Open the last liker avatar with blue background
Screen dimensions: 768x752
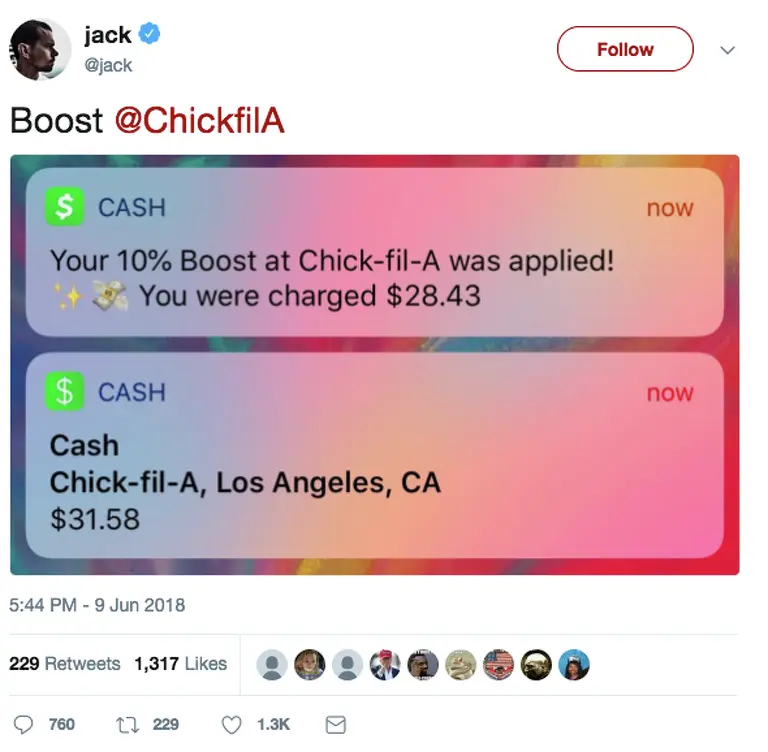pos(574,665)
